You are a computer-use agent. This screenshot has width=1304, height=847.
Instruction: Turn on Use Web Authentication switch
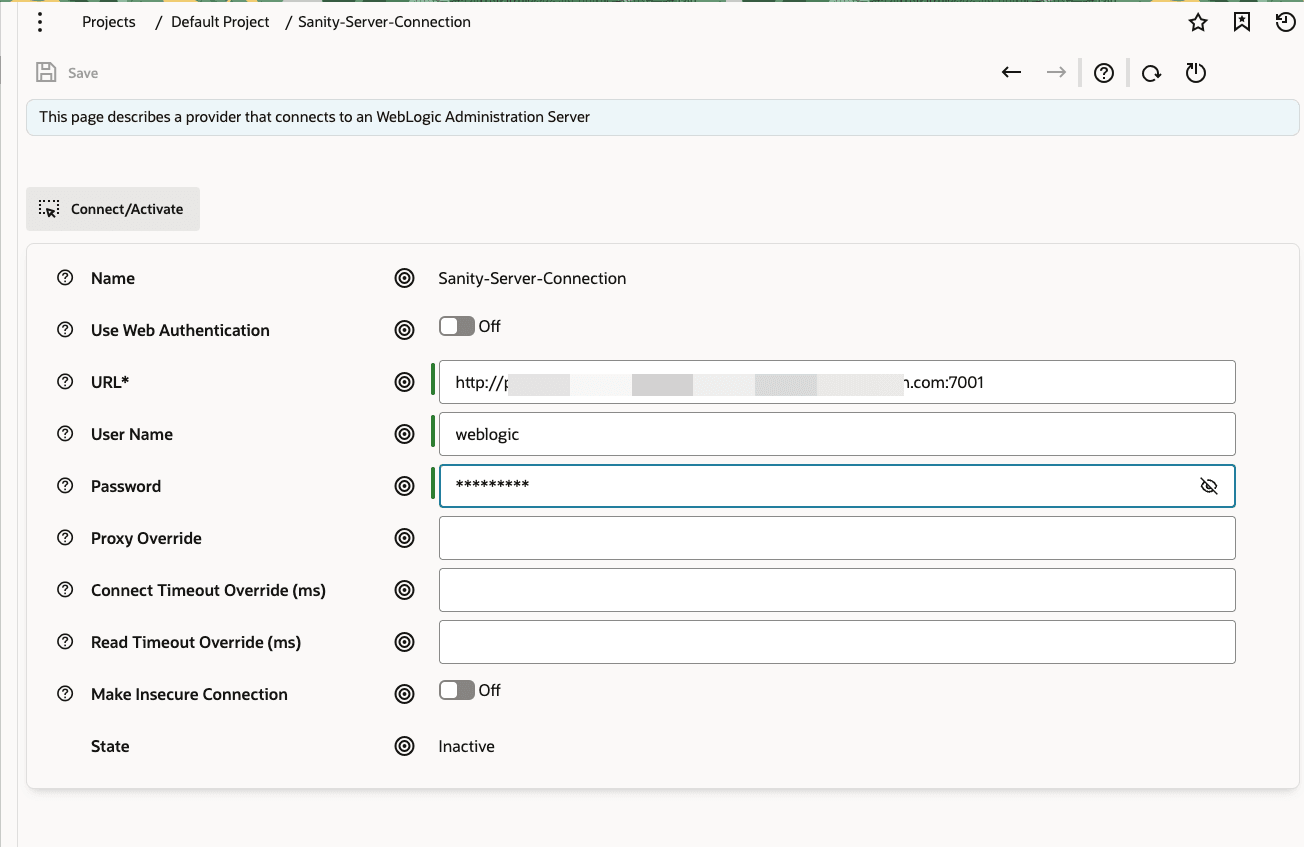[457, 326]
